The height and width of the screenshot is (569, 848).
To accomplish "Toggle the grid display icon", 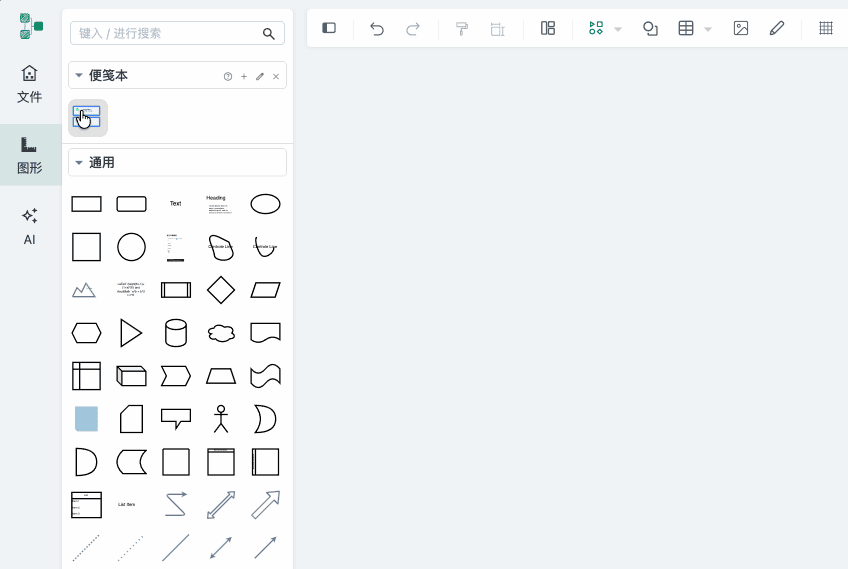I will pyautogui.click(x=826, y=28).
